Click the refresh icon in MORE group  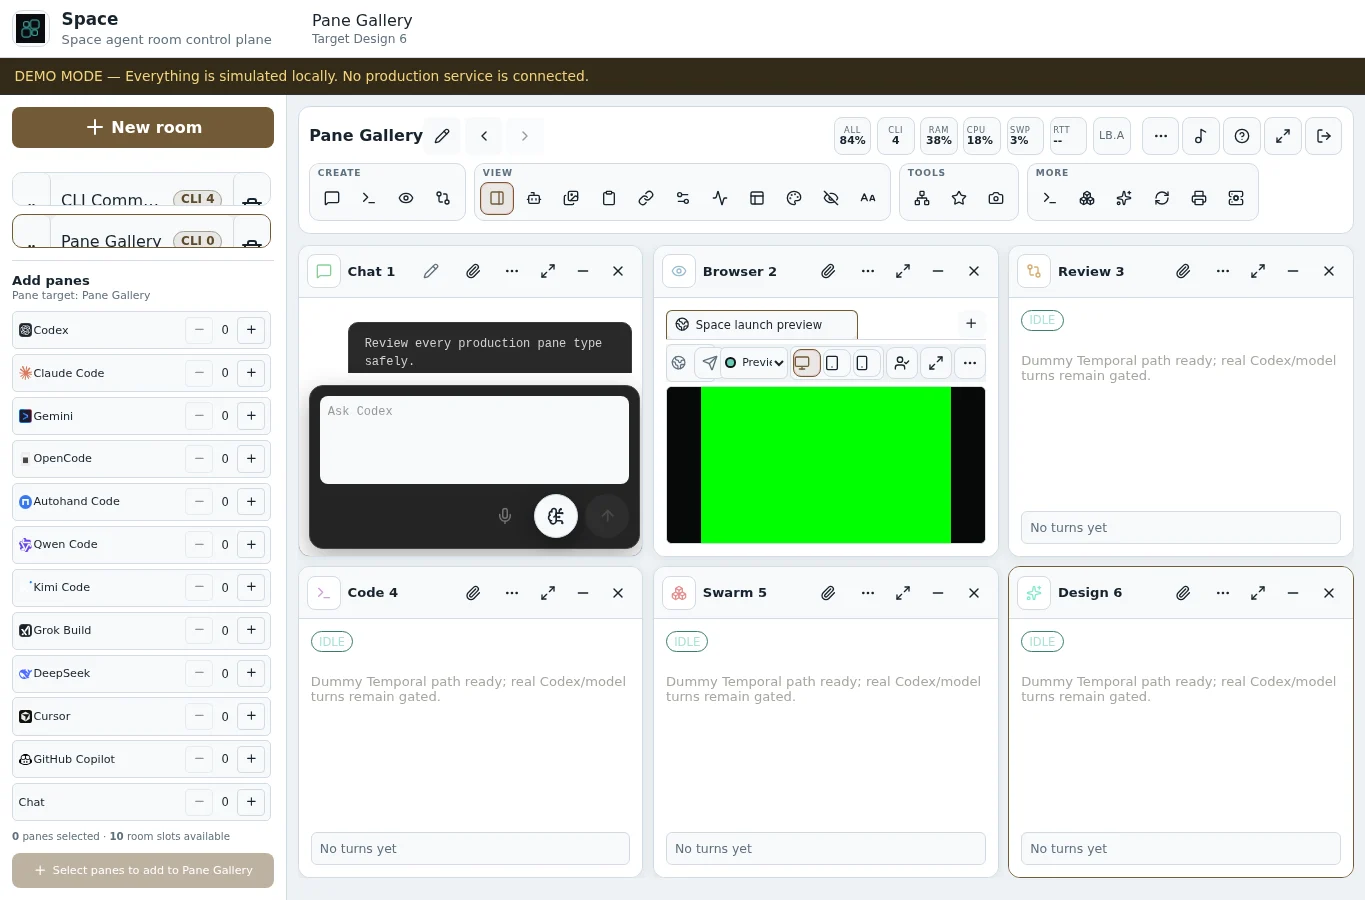[1162, 198]
